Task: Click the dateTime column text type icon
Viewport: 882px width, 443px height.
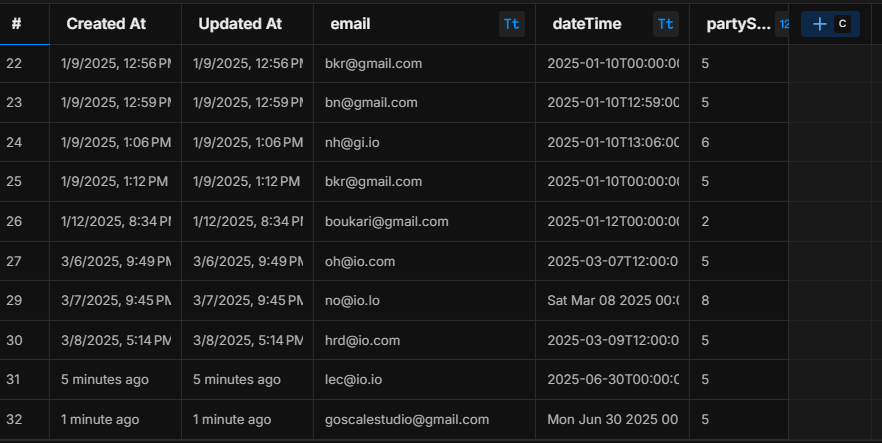Action: (x=665, y=24)
